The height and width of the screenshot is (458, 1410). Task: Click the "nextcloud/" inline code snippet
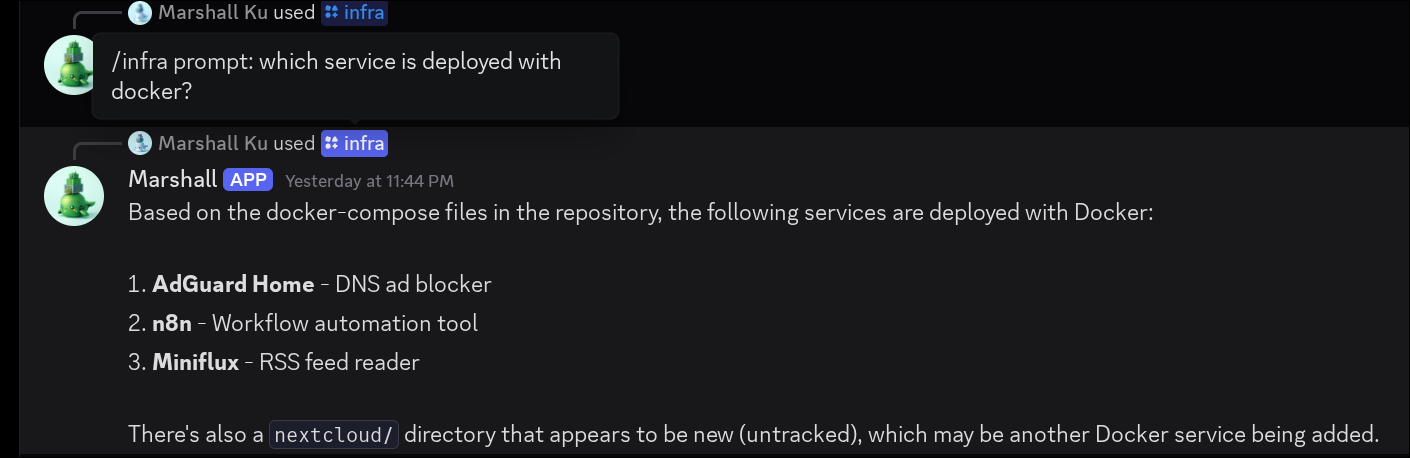point(334,435)
